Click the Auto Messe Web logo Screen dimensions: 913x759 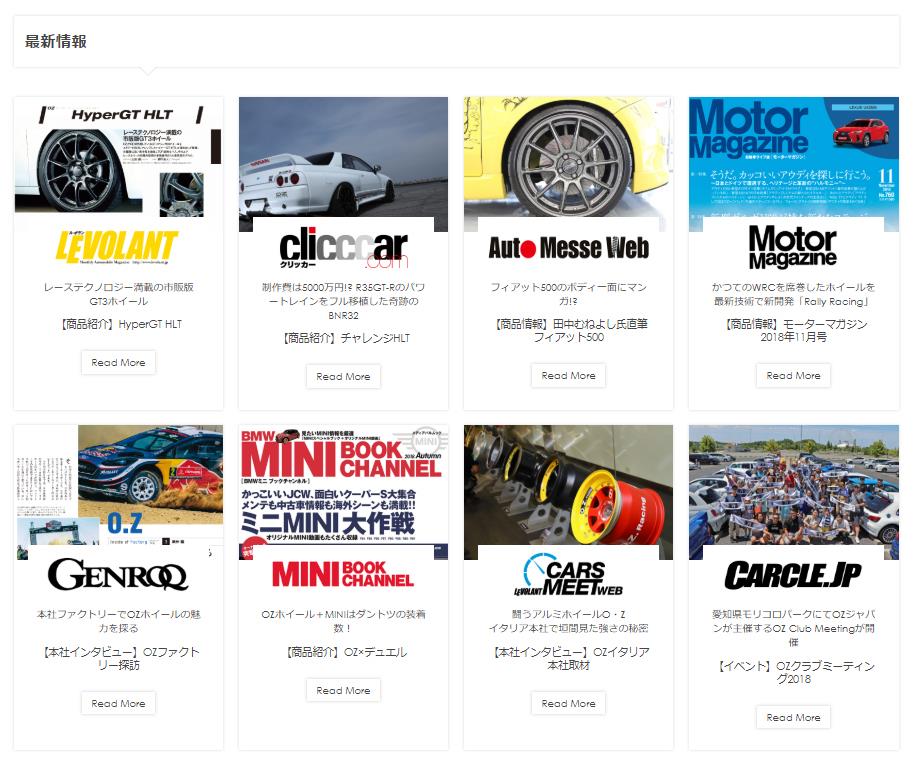point(568,248)
